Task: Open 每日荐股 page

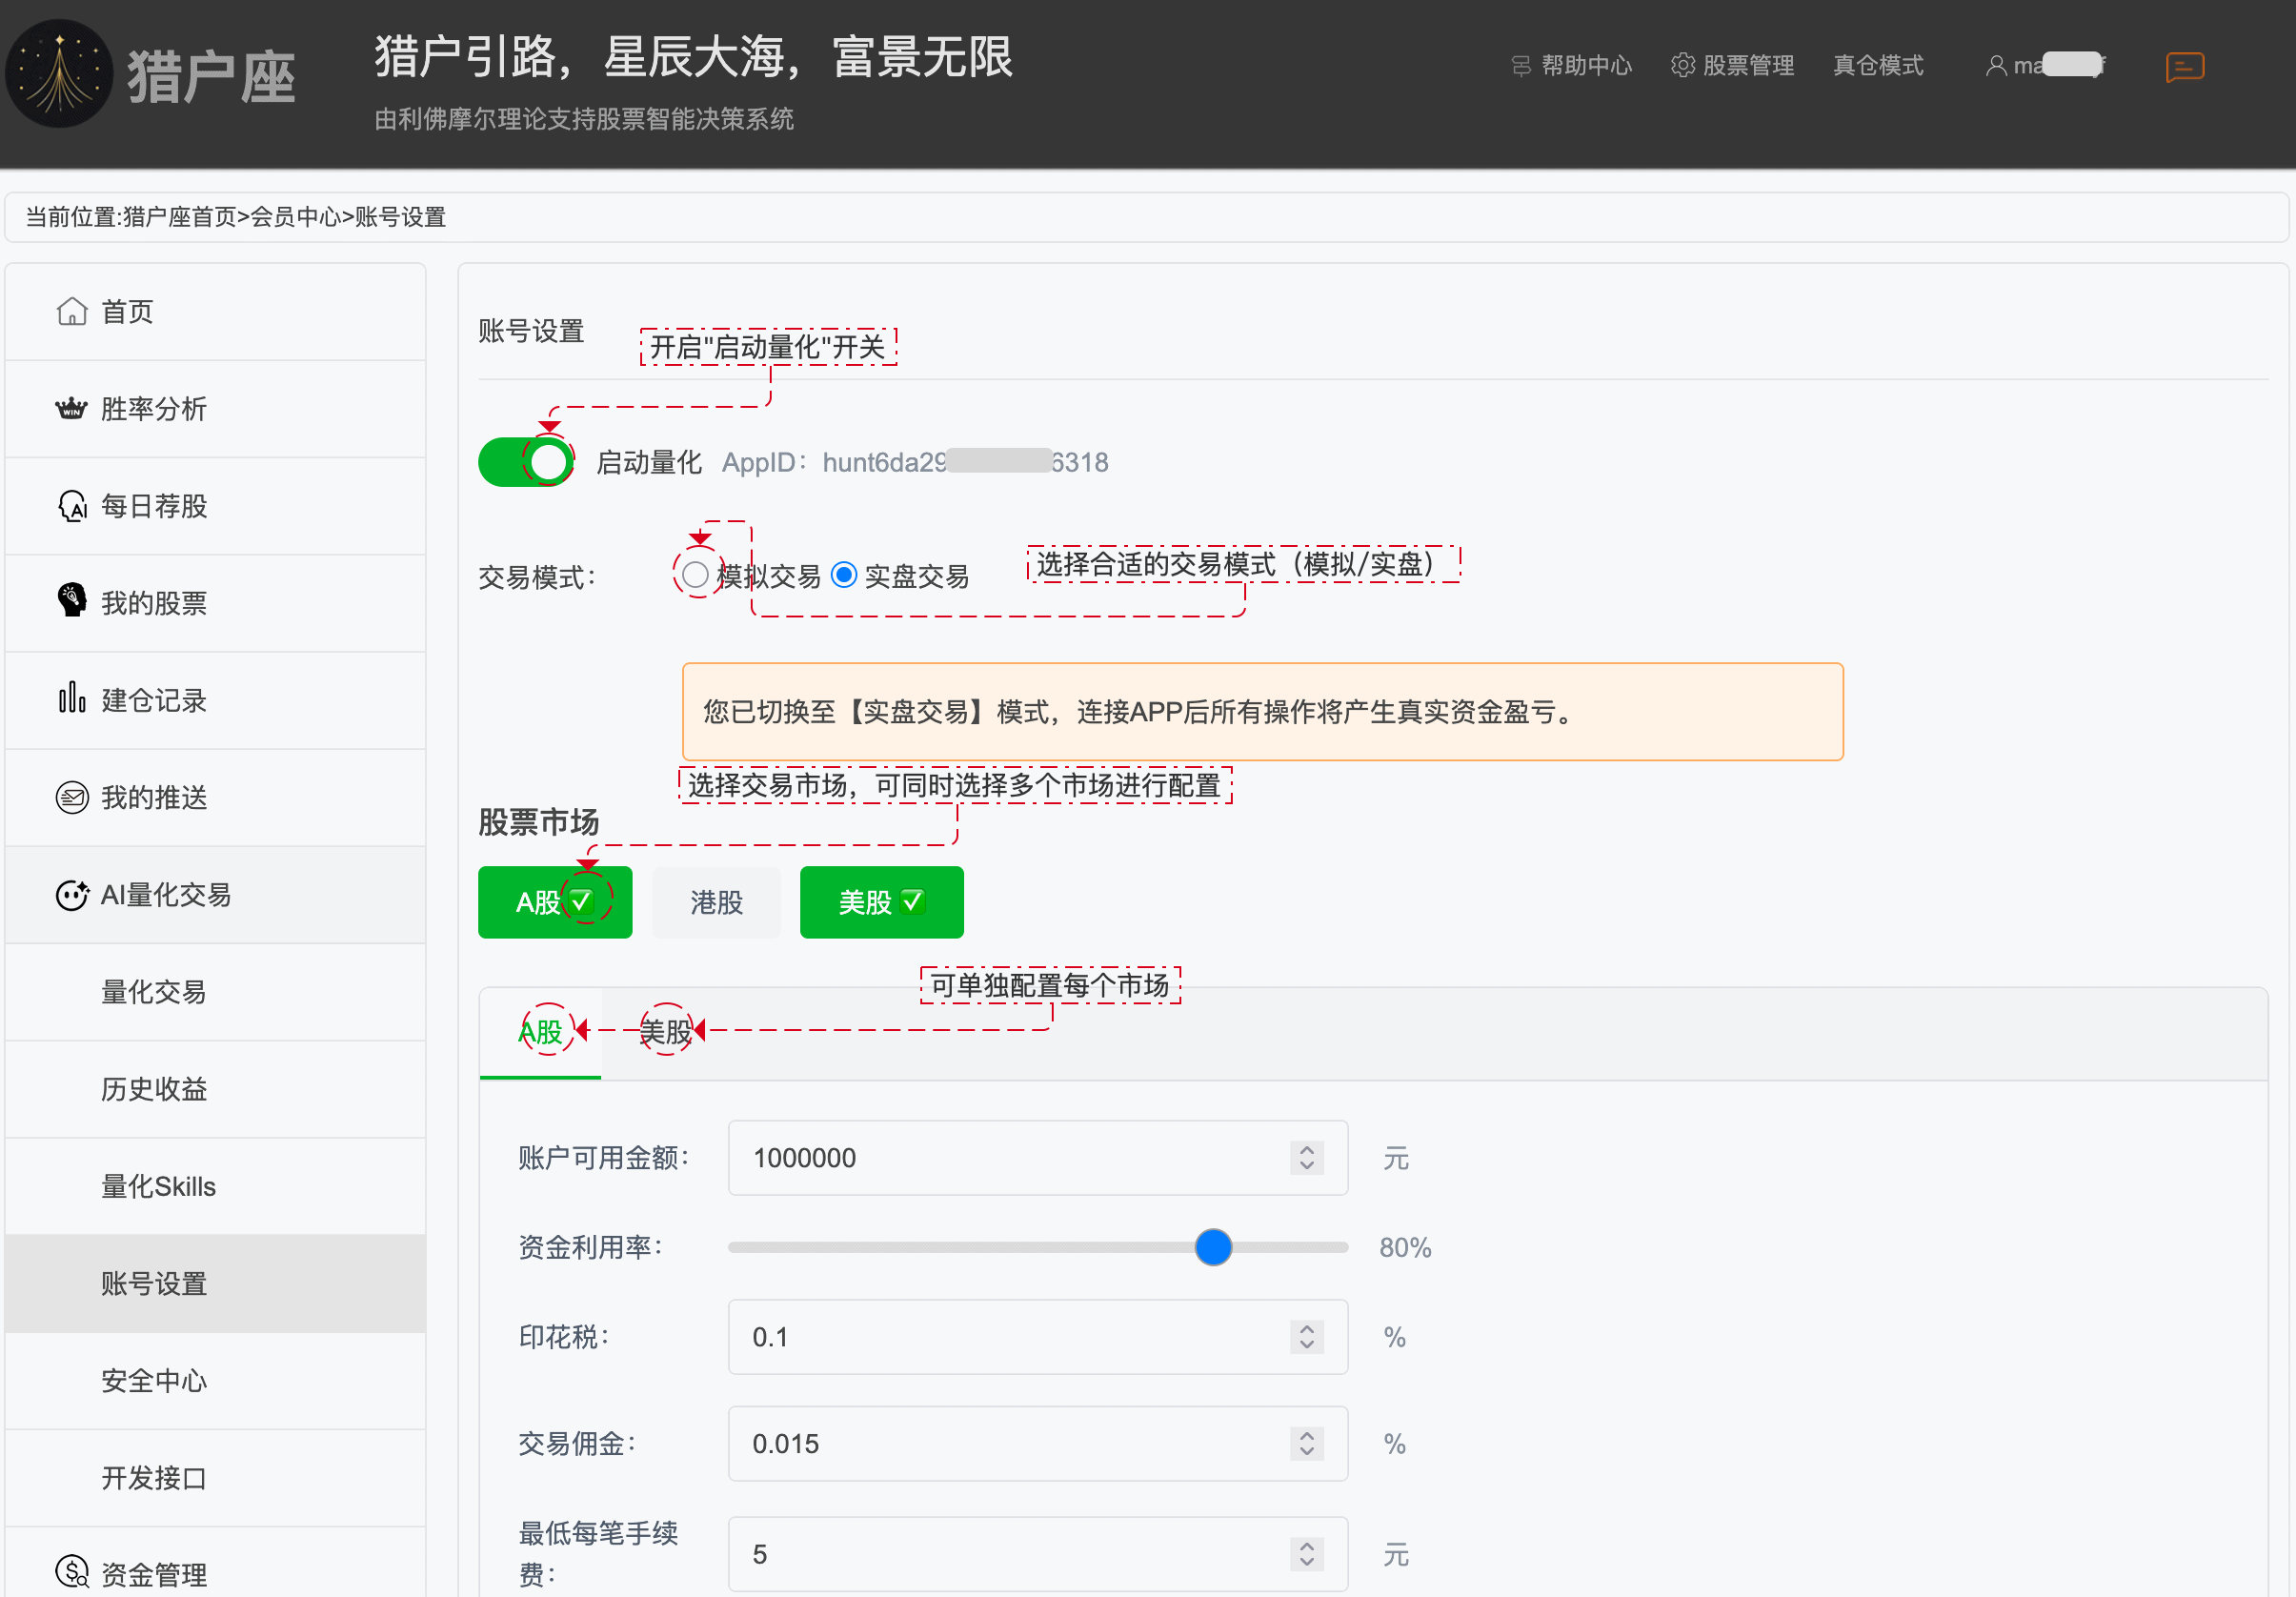Action: [x=215, y=506]
